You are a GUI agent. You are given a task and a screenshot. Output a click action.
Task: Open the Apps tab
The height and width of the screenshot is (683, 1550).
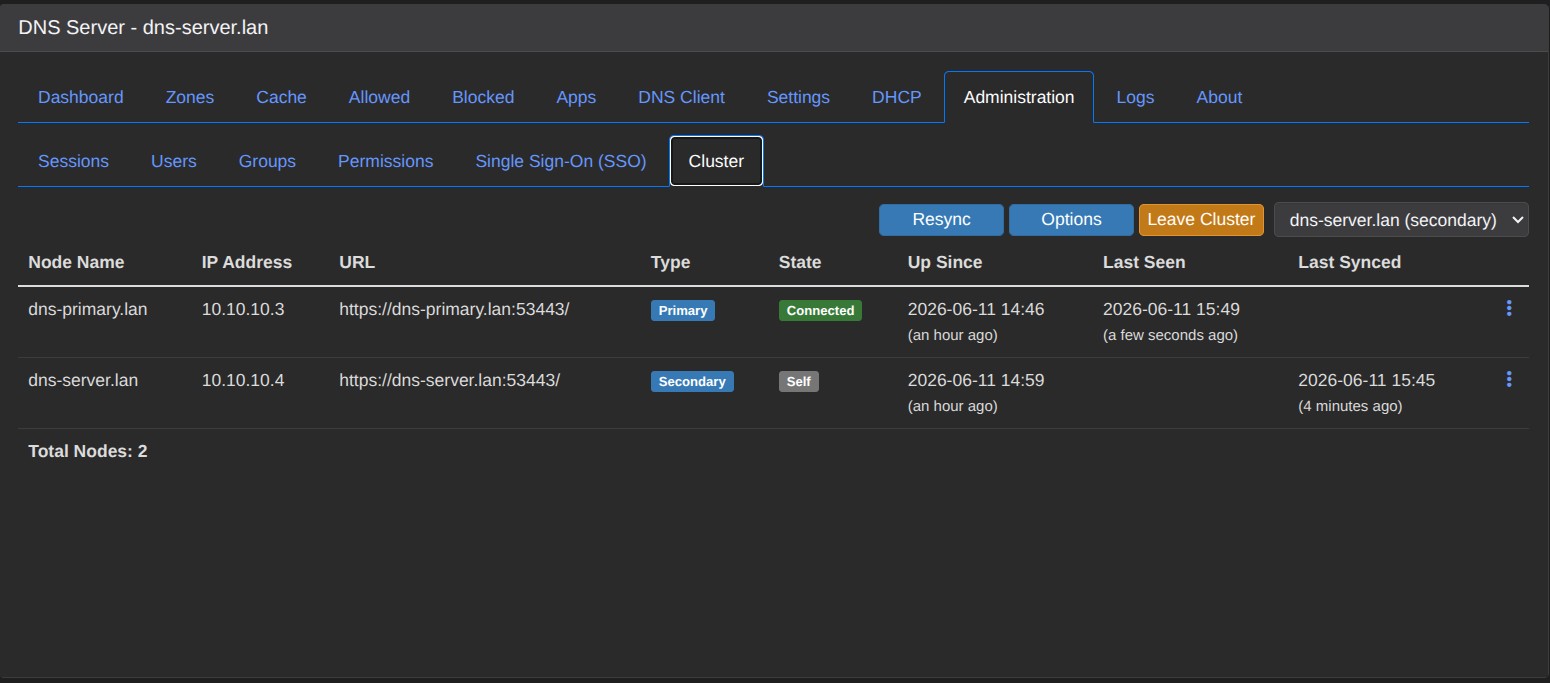(576, 97)
